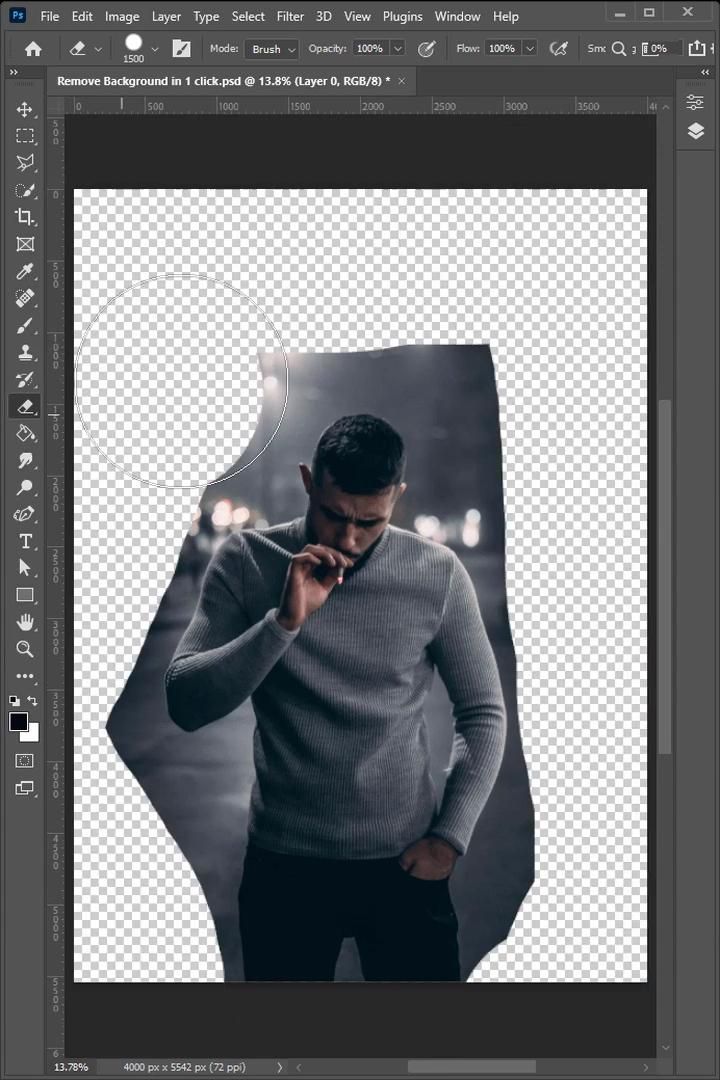Open the File menu
The height and width of the screenshot is (1080, 720).
[50, 17]
